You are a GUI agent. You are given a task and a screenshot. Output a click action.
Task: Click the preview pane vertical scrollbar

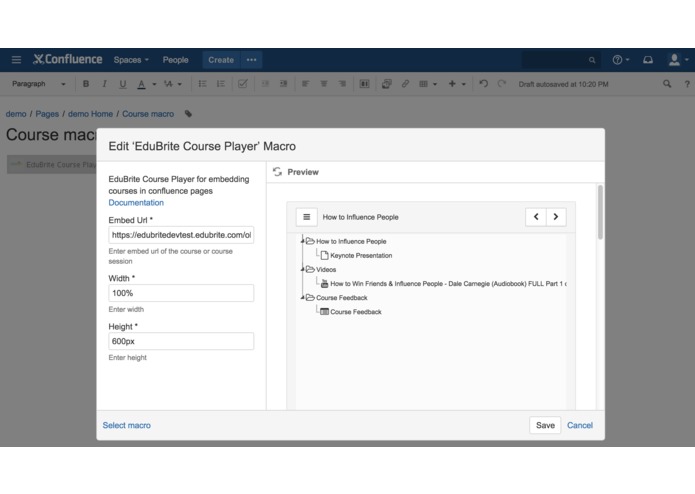(x=601, y=212)
